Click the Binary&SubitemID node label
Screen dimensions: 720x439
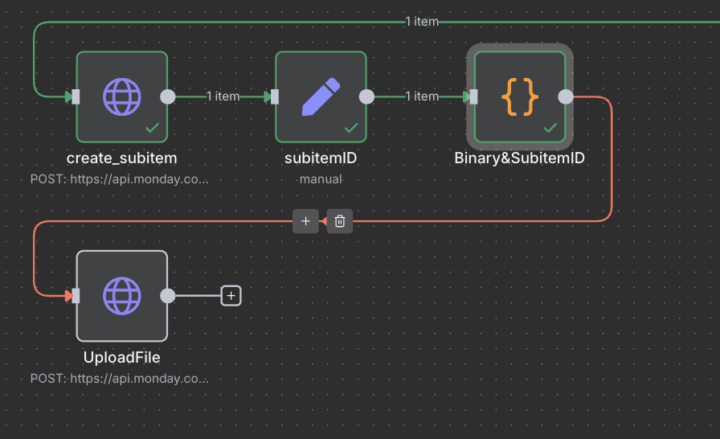pos(519,158)
